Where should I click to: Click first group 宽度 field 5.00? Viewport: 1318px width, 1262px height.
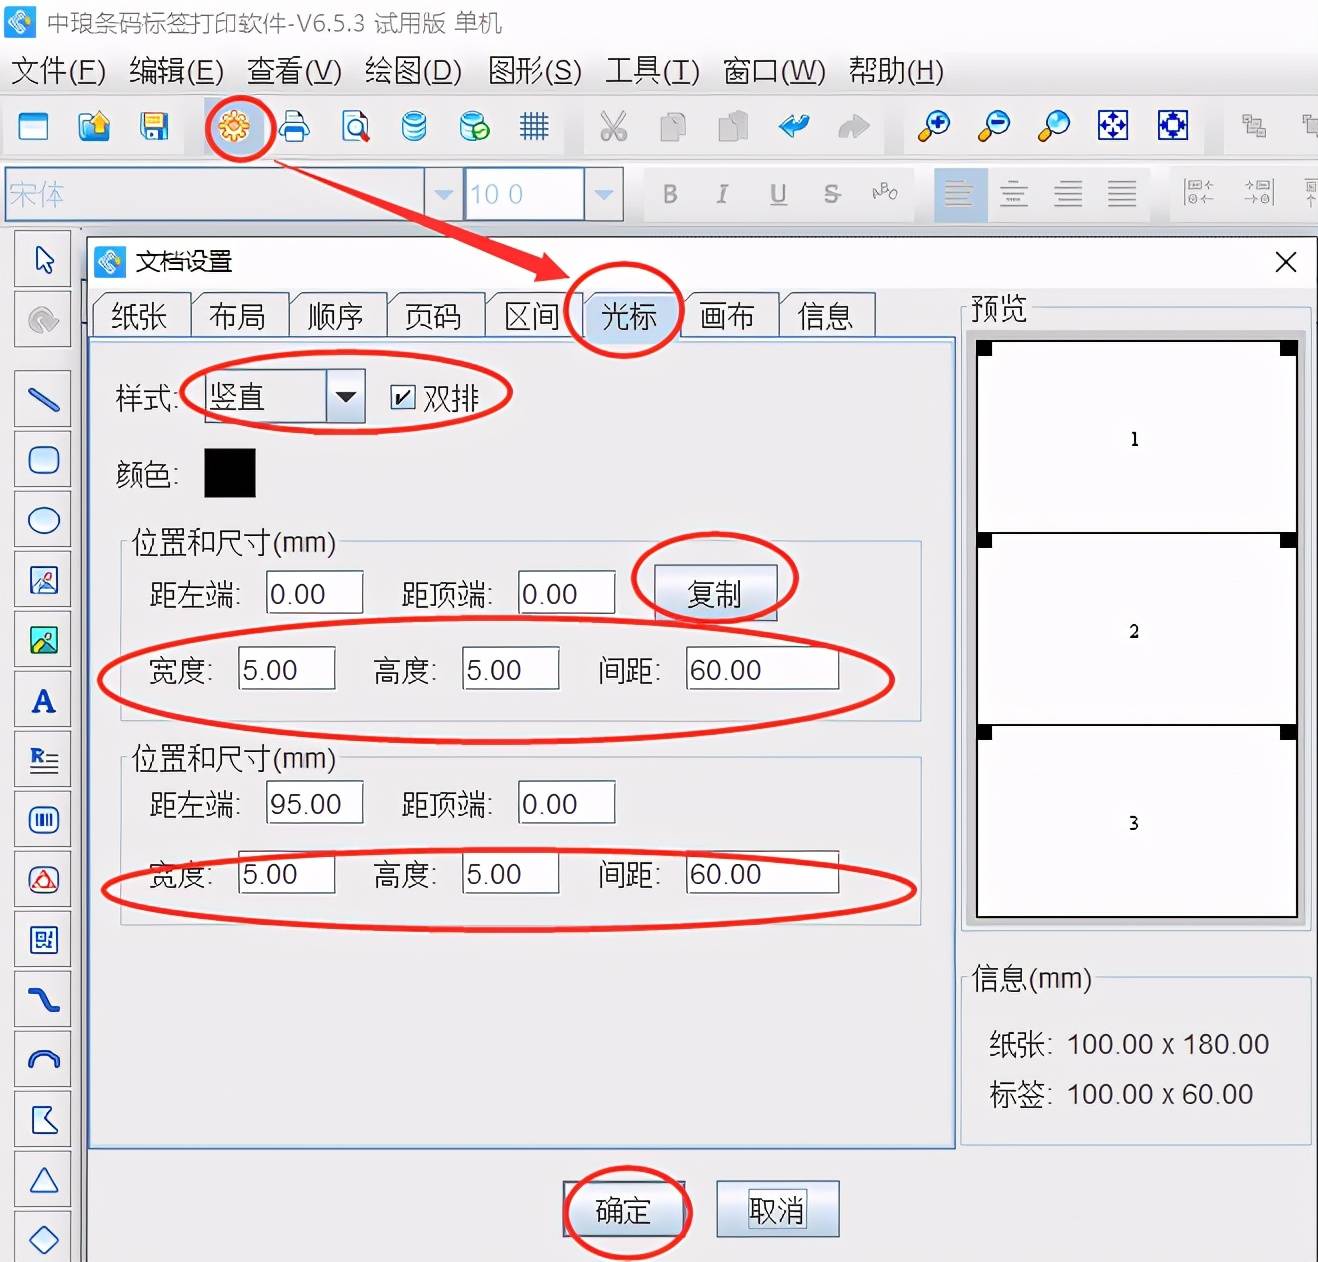point(287,669)
